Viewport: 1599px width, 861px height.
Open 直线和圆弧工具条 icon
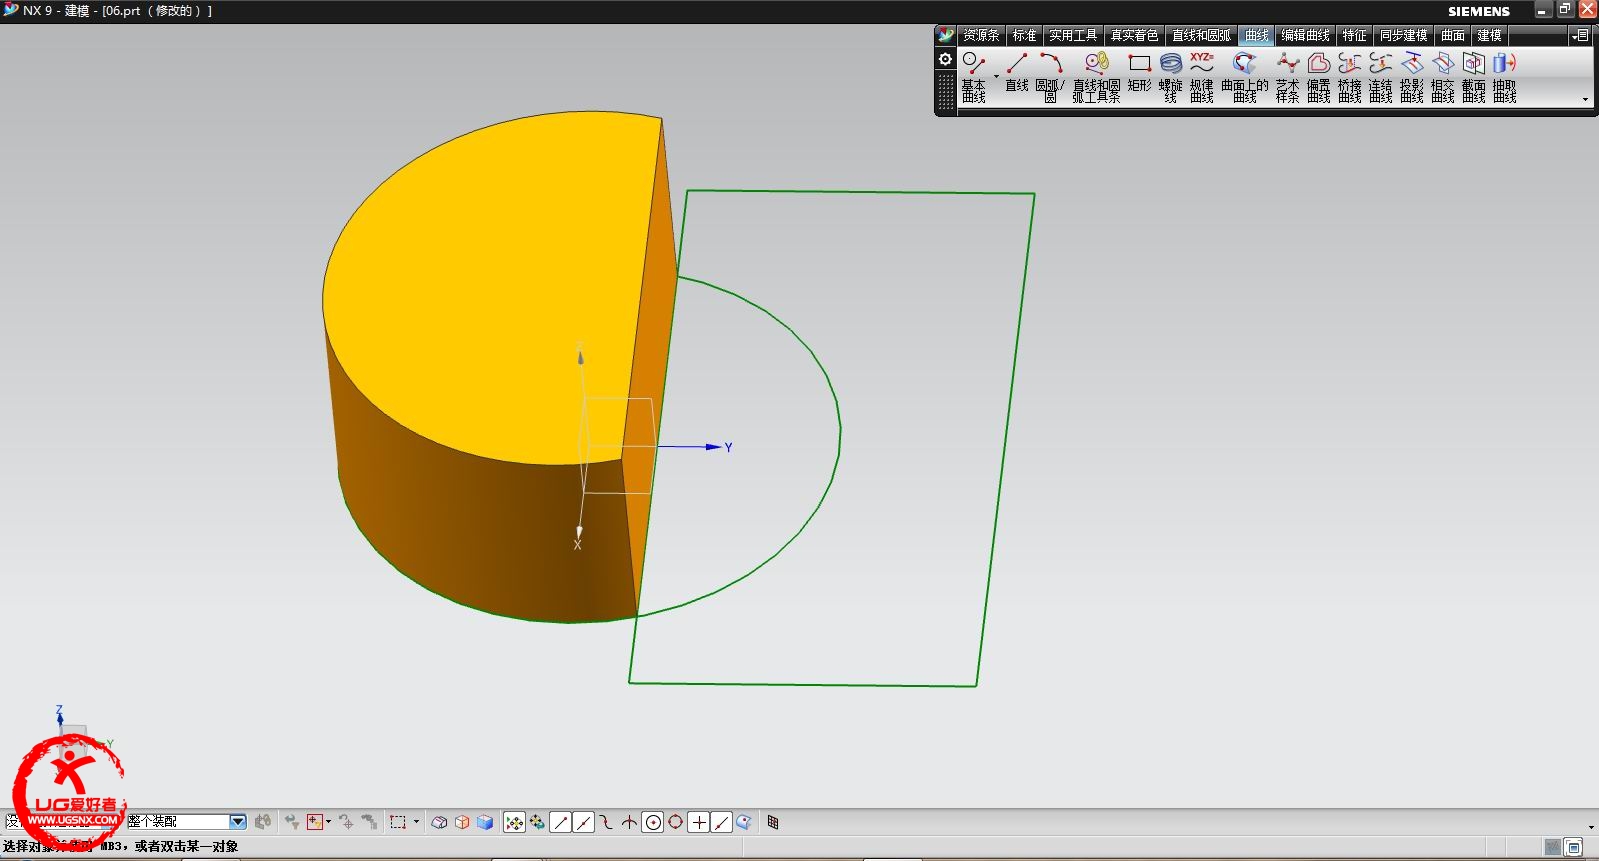click(1097, 77)
